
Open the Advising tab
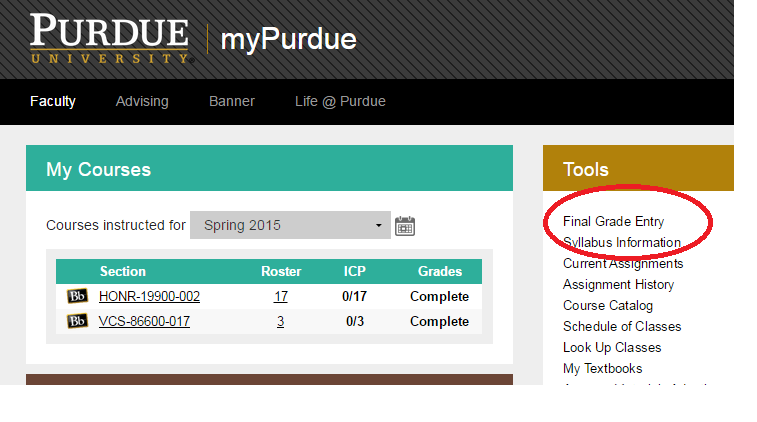(x=142, y=101)
